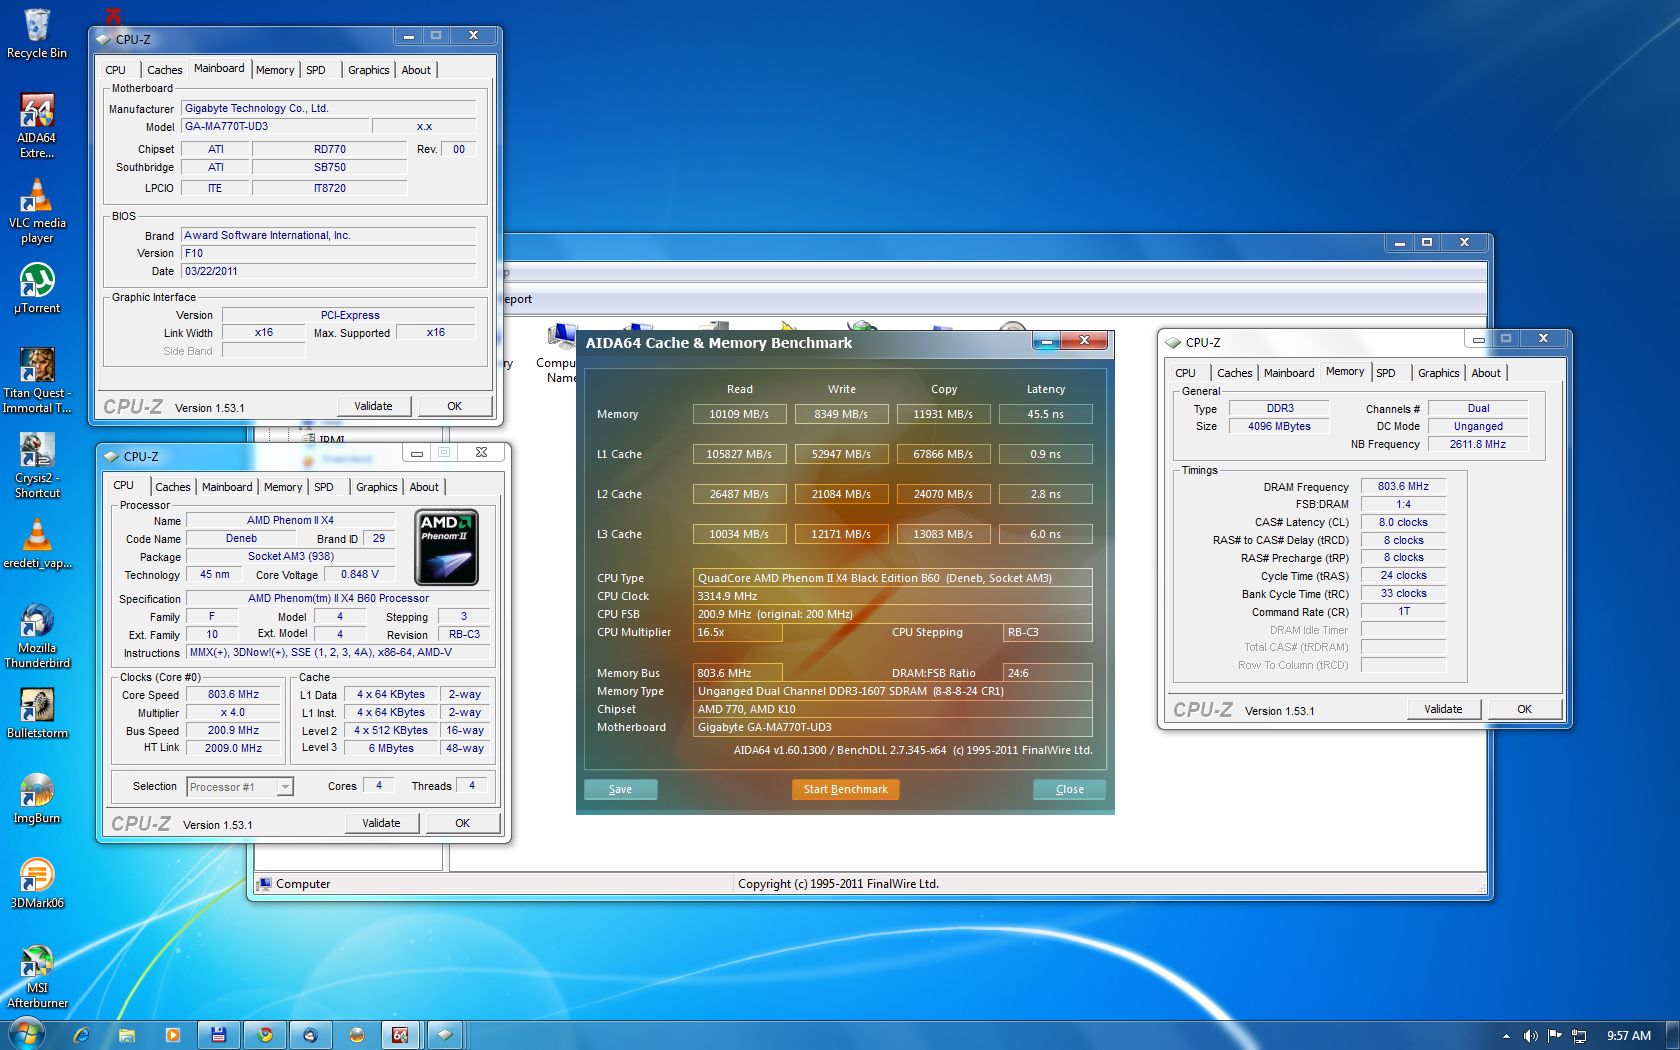This screenshot has width=1680, height=1050.
Task: Open the volume speaker tray icon
Action: point(1530,1036)
